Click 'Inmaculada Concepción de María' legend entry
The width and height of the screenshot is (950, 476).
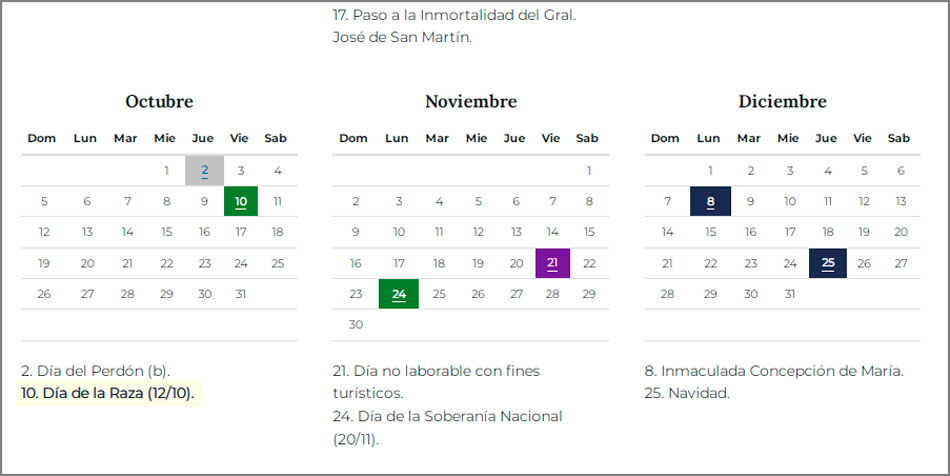click(x=774, y=371)
